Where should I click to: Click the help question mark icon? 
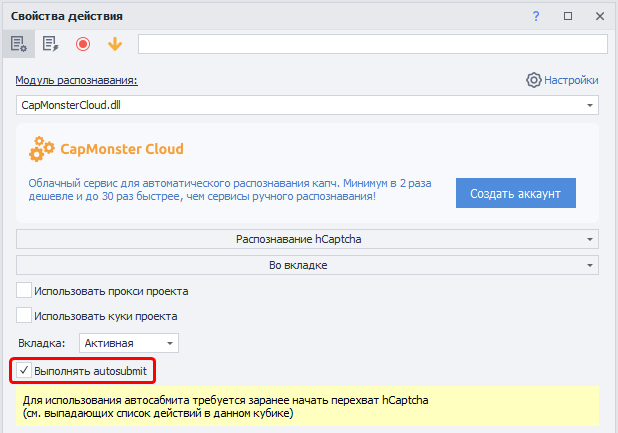tap(536, 16)
